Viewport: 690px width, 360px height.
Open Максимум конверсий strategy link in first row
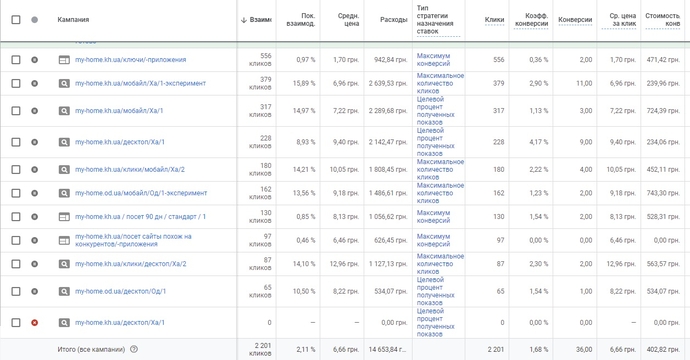[x=433, y=60]
